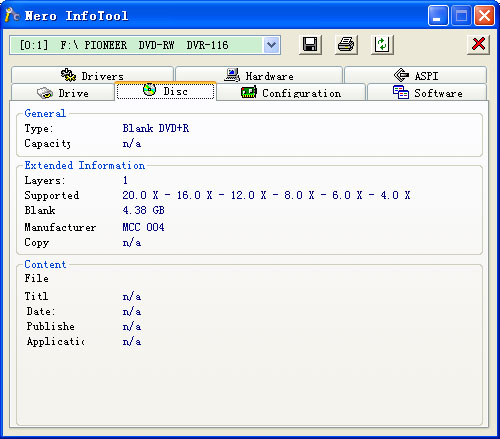Screen dimensions: 500x439
Task: Click the windows icon on Software tab
Action: (401, 92)
